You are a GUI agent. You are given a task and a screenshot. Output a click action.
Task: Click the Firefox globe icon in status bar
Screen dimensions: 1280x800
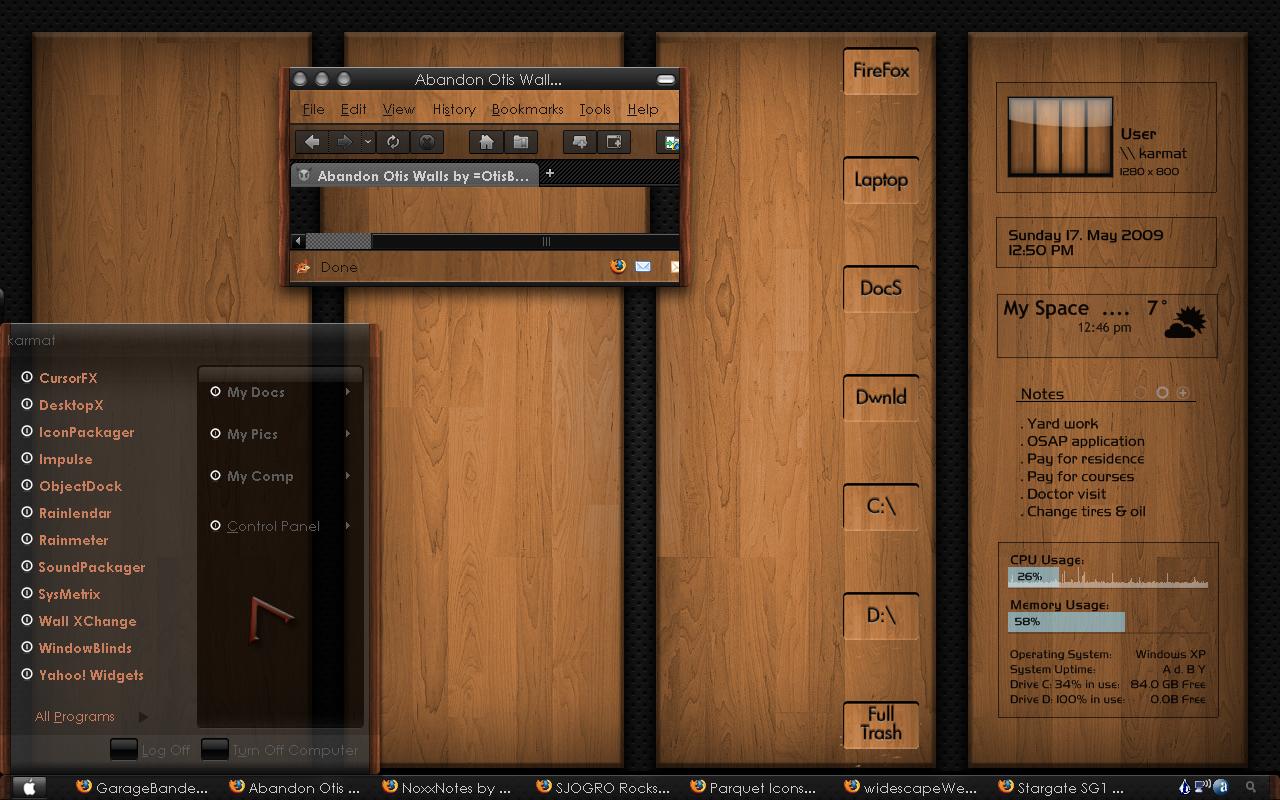(x=618, y=266)
